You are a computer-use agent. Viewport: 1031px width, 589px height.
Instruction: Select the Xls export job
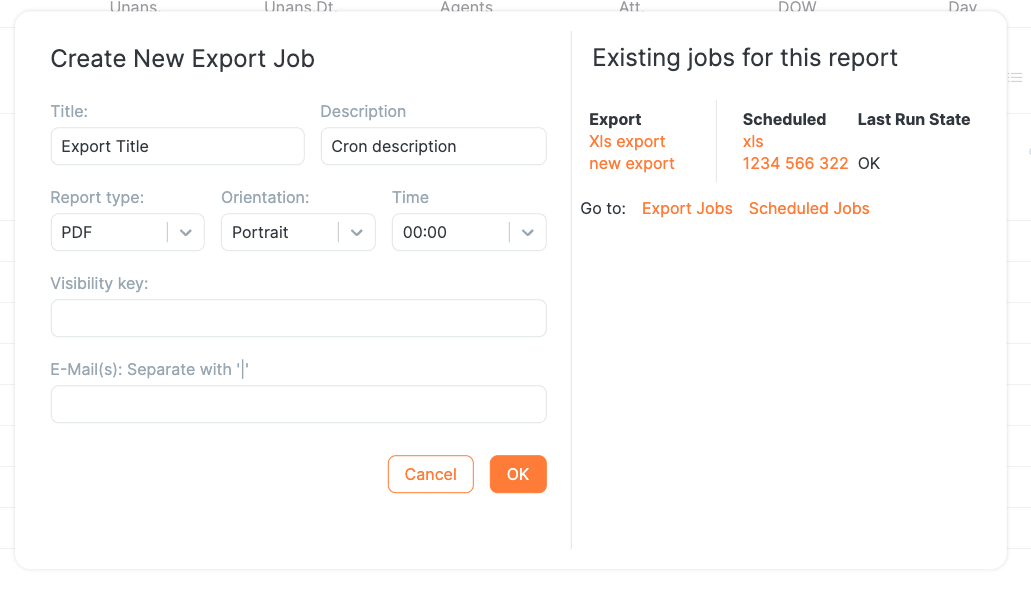[x=627, y=141]
